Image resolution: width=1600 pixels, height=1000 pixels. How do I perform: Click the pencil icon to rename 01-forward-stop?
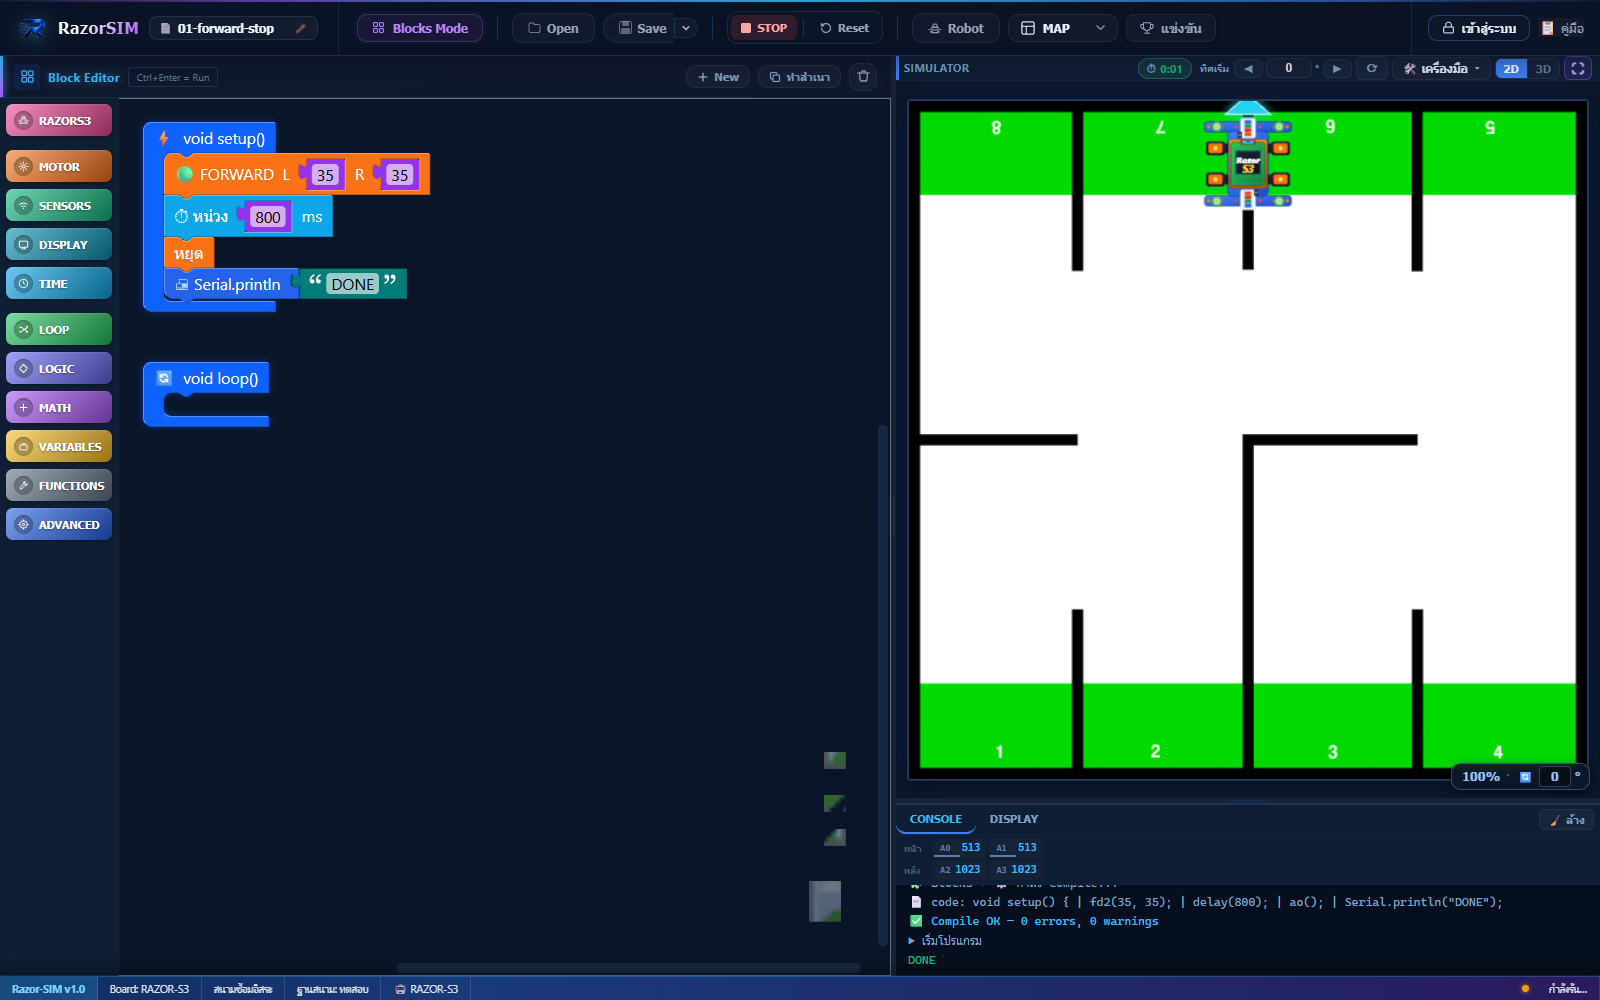coord(301,28)
